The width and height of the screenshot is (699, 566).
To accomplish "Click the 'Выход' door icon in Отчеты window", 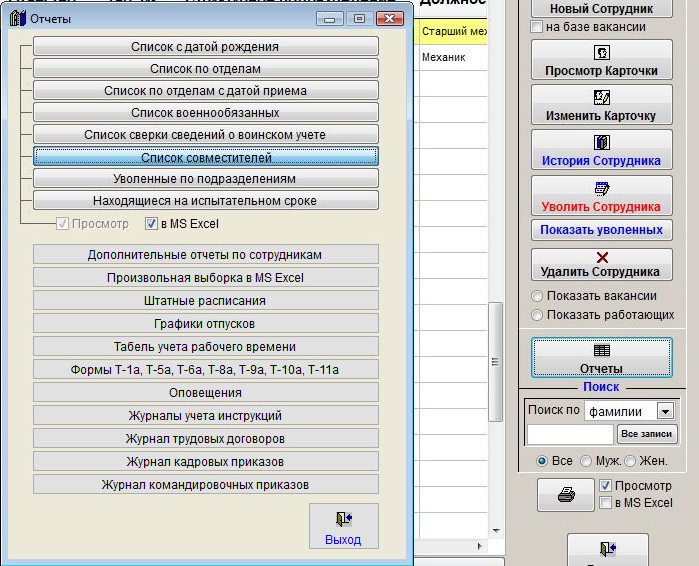I will [344, 519].
